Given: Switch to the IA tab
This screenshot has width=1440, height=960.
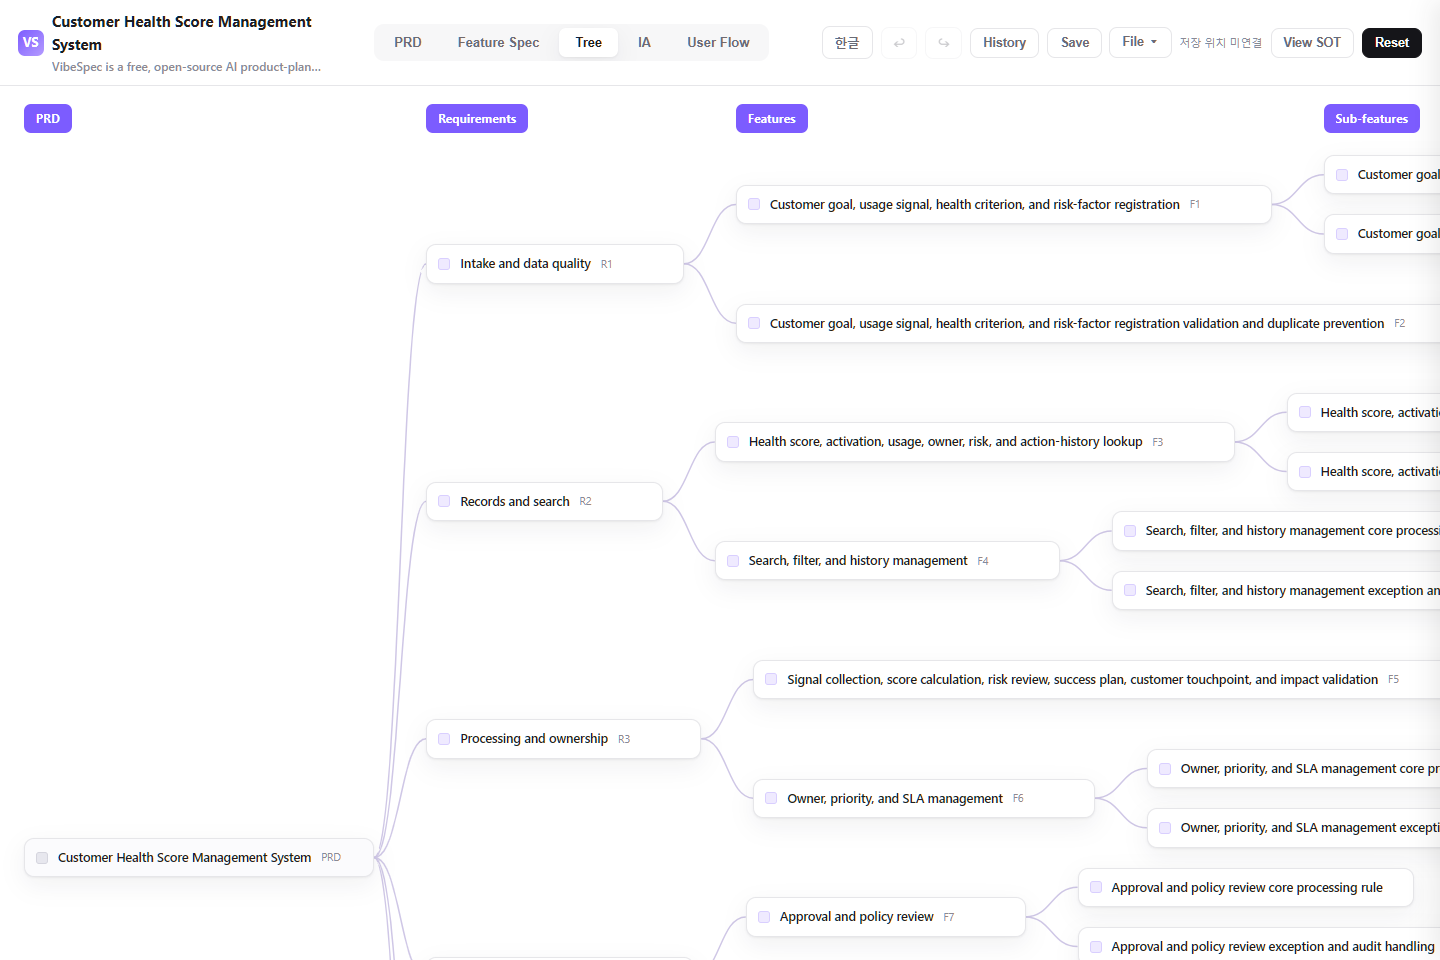Looking at the screenshot, I should [x=644, y=43].
